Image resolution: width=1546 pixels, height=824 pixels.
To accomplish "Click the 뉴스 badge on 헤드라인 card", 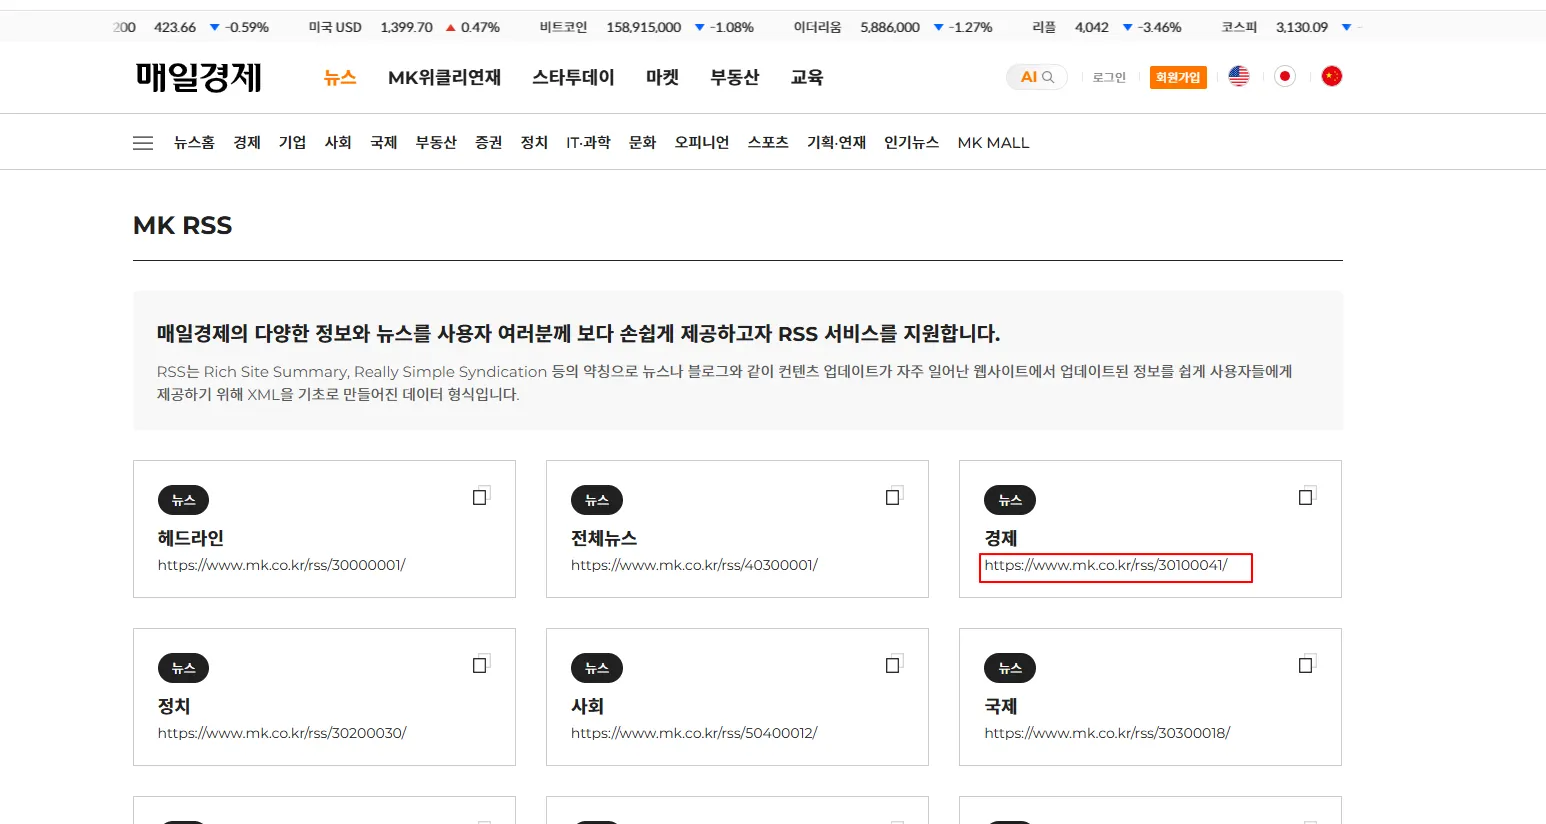I will point(183,500).
